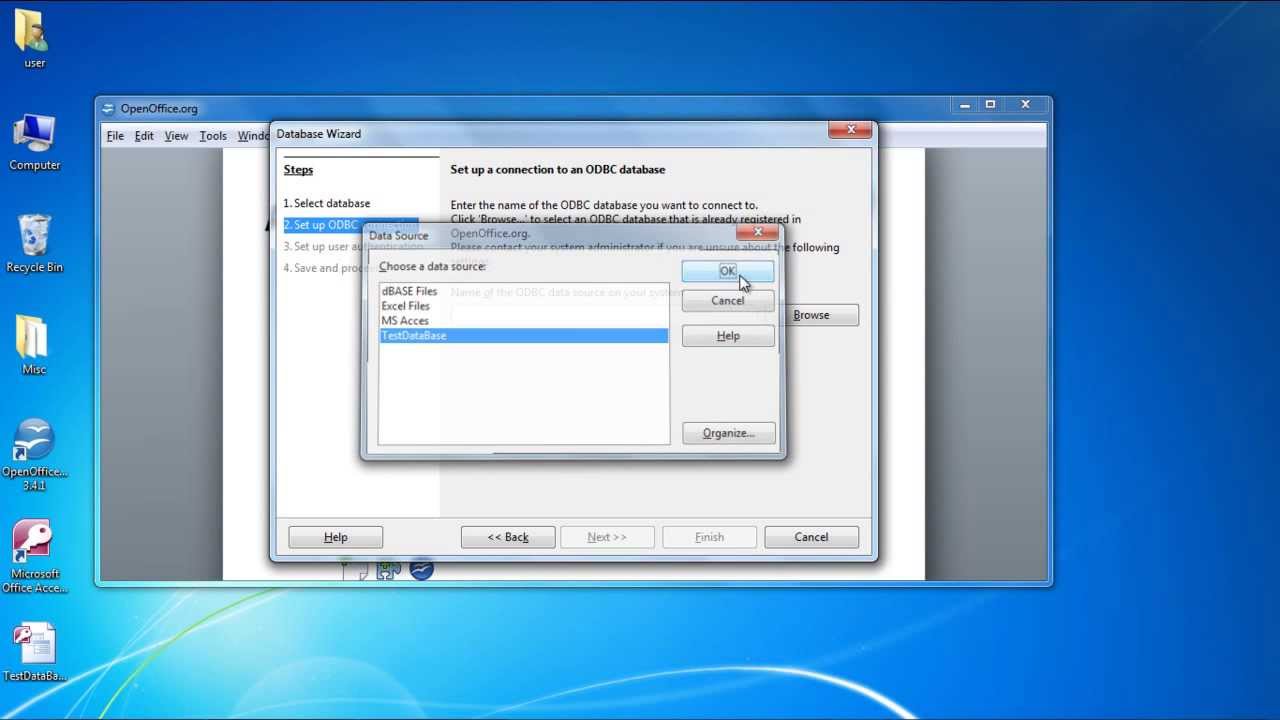Screen dimensions: 1280x720
Task: Click Help at bottom of Database Wizard
Action: 336,537
